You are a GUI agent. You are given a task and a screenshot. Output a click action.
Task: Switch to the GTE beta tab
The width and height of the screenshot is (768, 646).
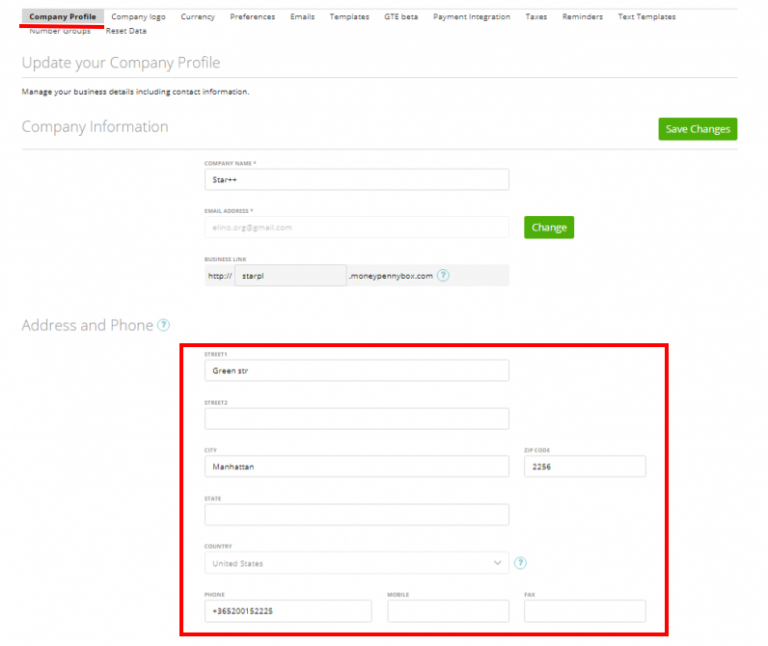tap(401, 16)
